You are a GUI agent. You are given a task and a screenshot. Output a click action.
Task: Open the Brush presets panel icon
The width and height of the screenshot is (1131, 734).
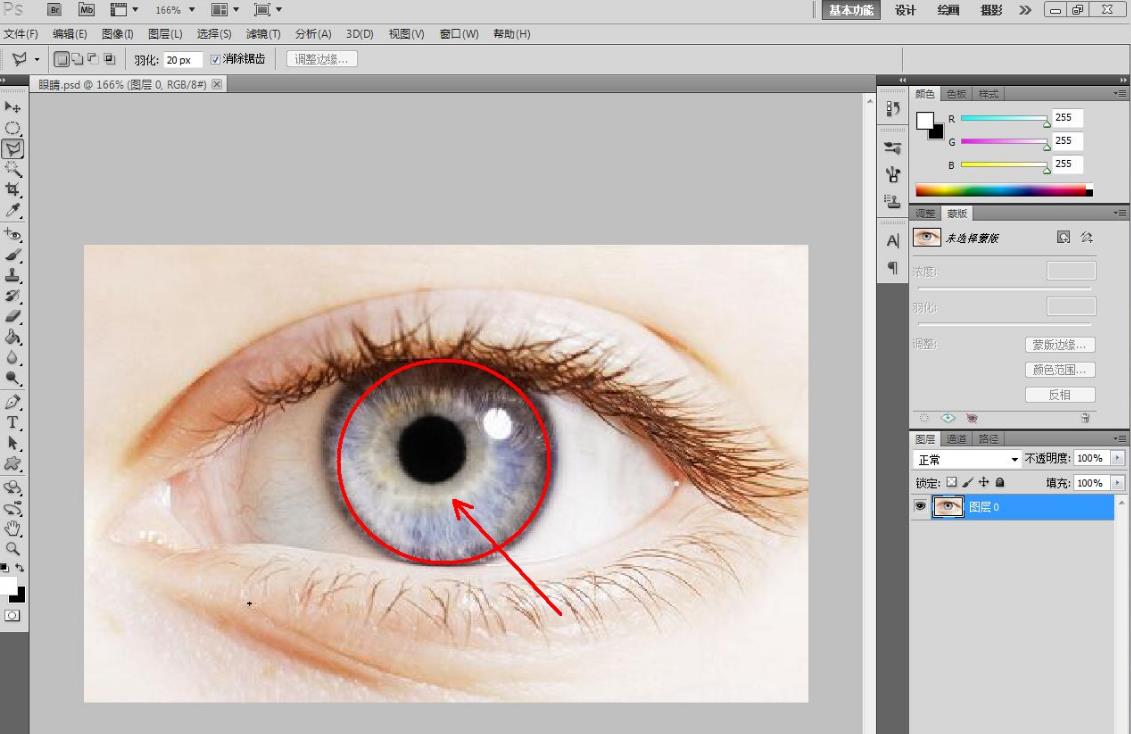pos(893,147)
